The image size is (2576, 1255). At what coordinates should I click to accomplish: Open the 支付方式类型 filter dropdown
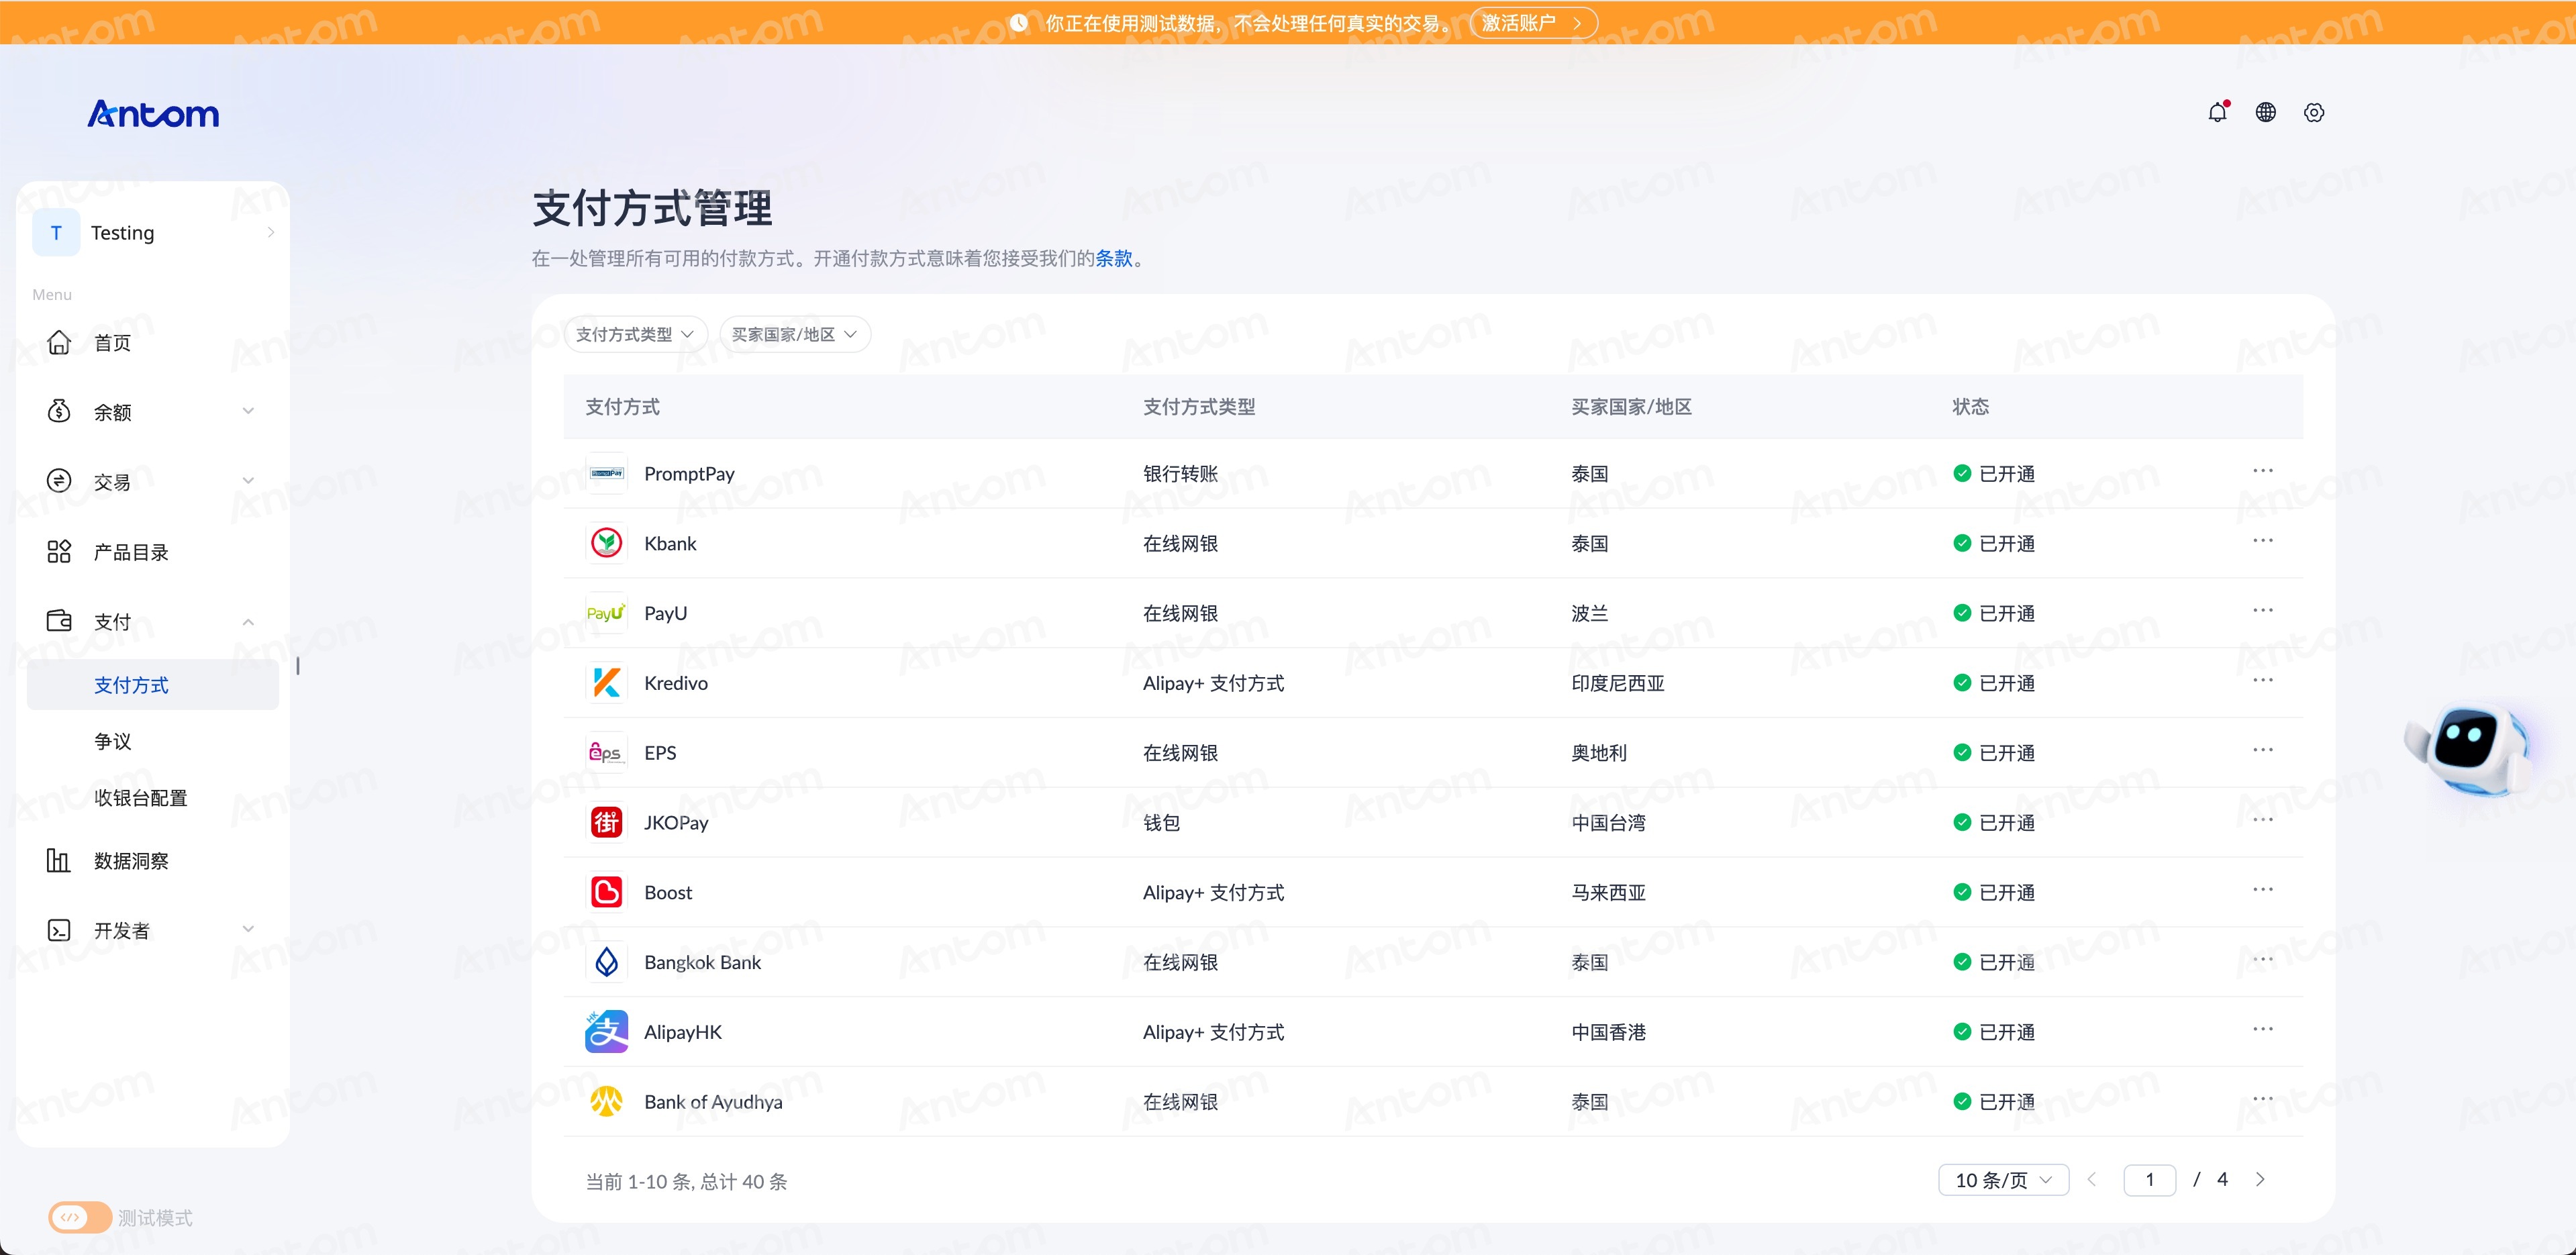(635, 334)
